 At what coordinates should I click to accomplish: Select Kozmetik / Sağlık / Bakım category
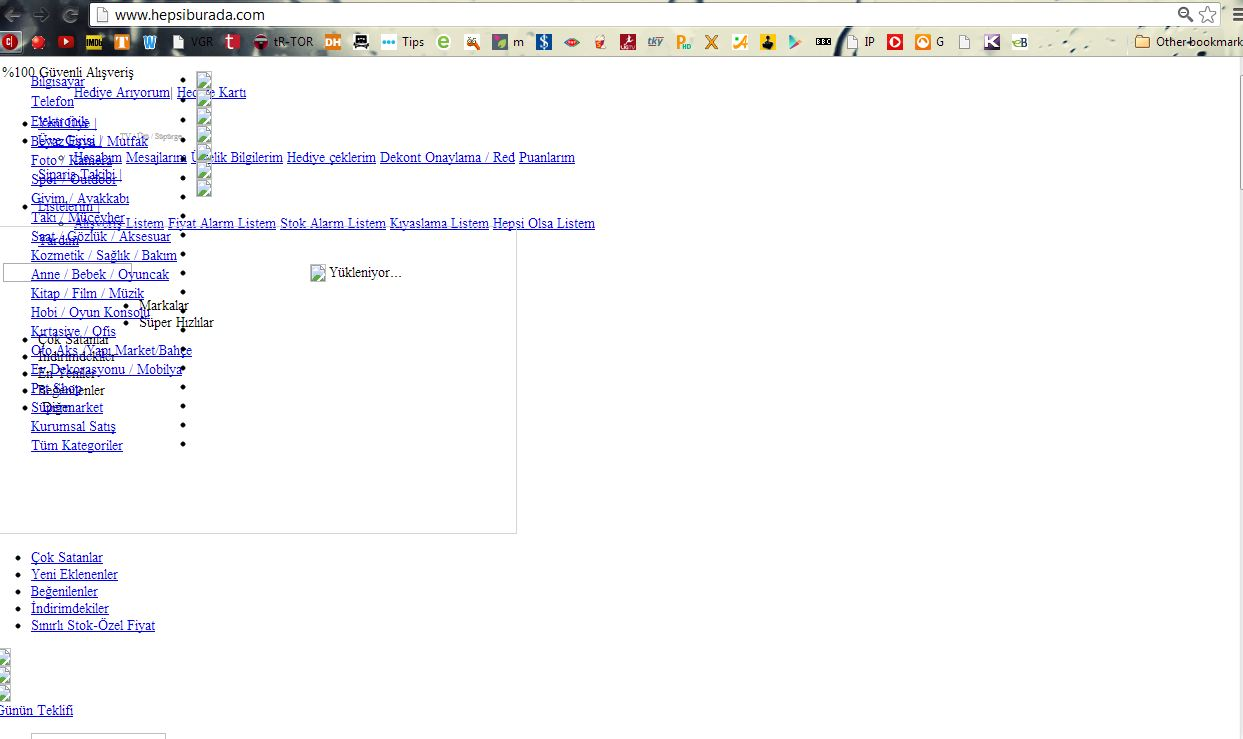click(x=104, y=255)
